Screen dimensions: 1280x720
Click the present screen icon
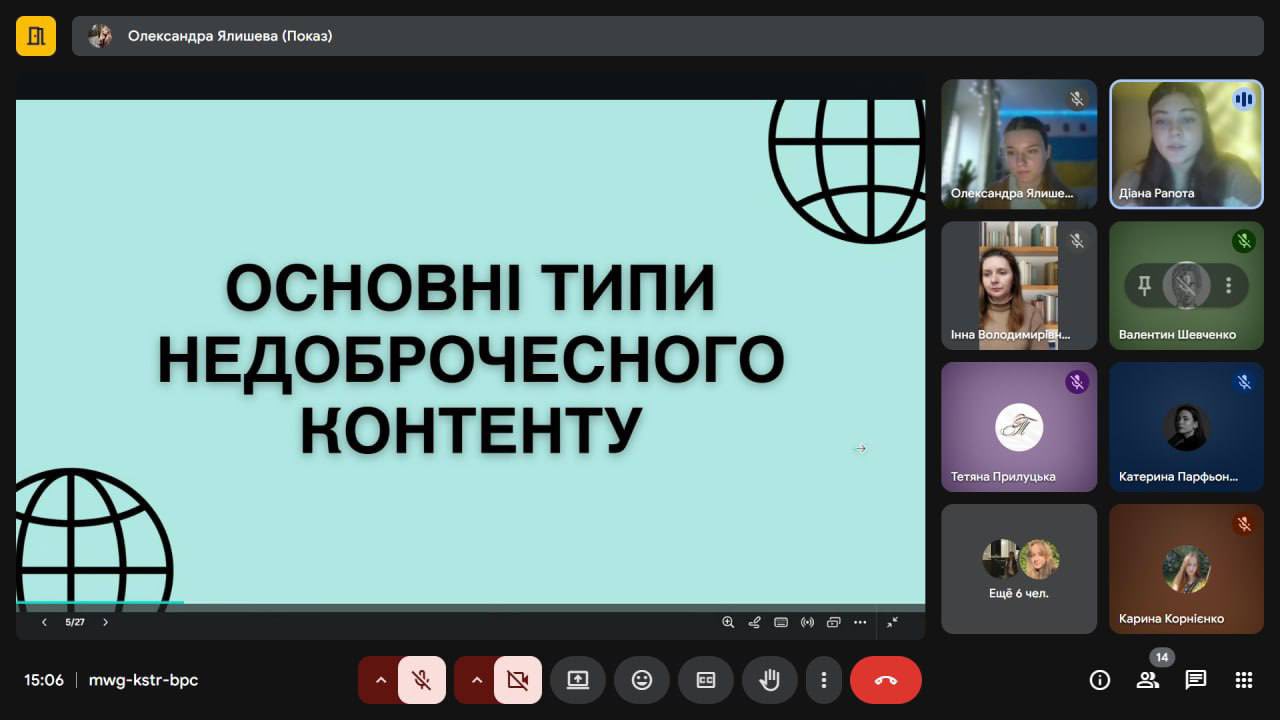(x=578, y=680)
